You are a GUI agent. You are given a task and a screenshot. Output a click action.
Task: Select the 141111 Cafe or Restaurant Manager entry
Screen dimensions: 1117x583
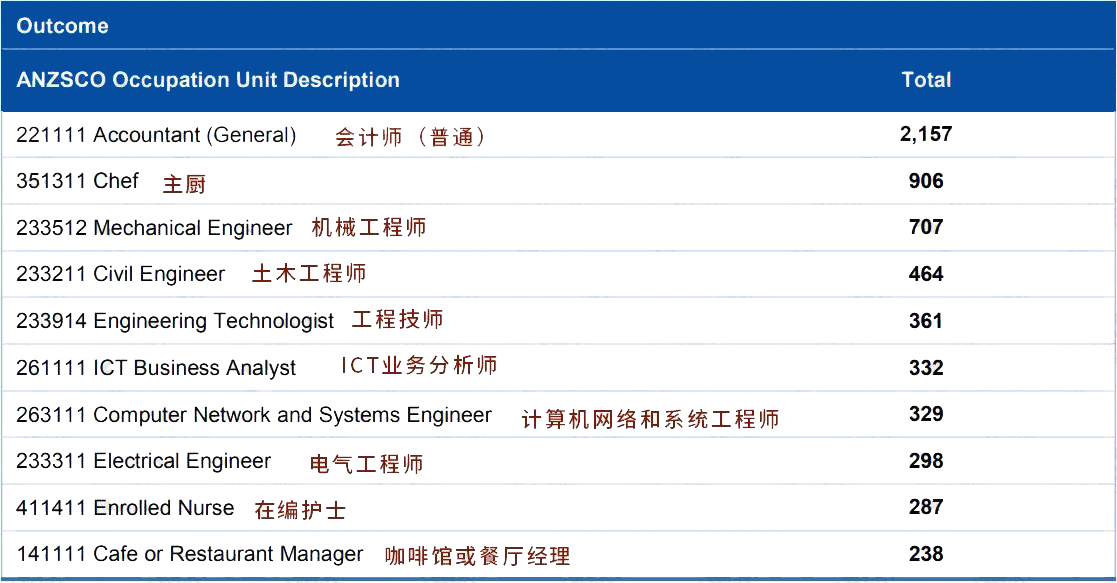pos(190,554)
